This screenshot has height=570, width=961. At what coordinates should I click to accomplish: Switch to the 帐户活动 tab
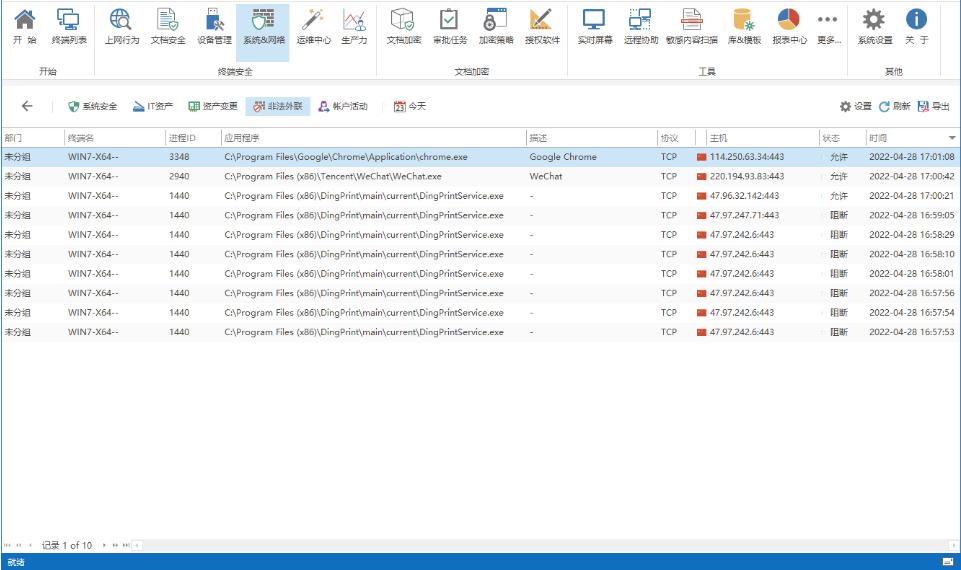pos(343,106)
